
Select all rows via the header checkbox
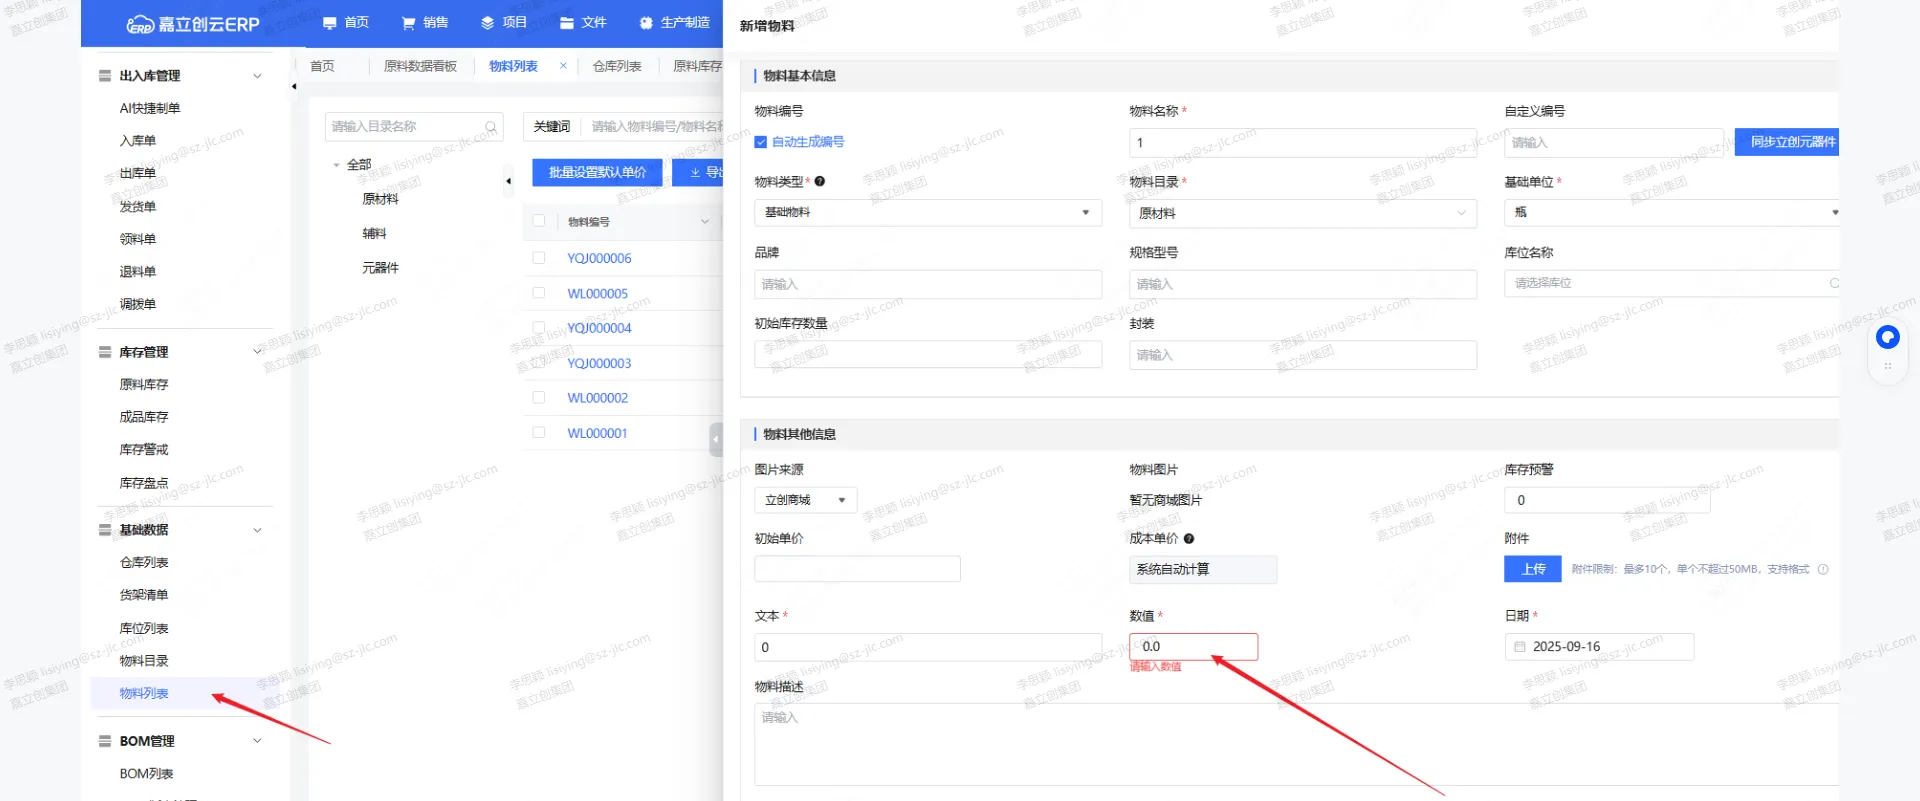pos(539,221)
